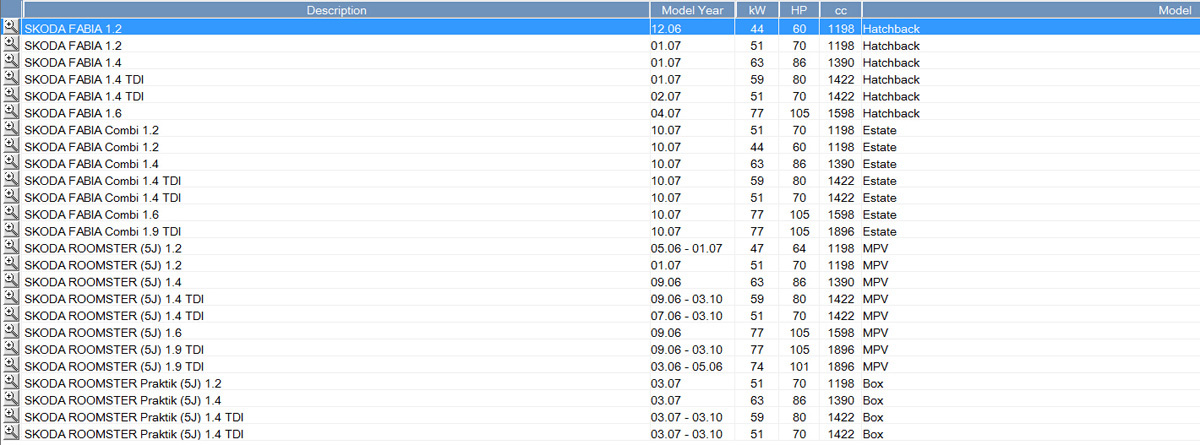Select 'SKODA ROOMSTER Praktik (5J) 1.2' description text
Screen dimensions: 1200x445
123,383
